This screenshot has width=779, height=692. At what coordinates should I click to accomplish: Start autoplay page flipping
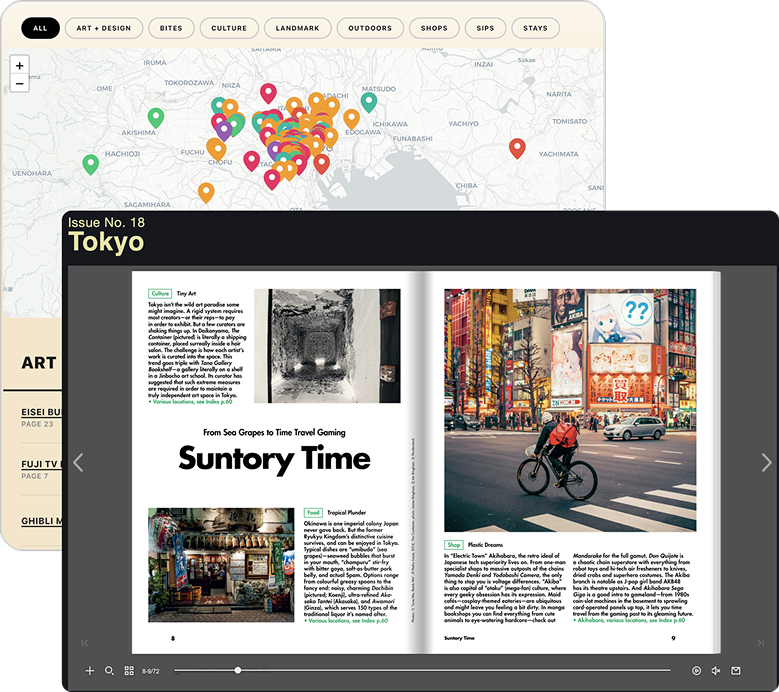[x=697, y=671]
